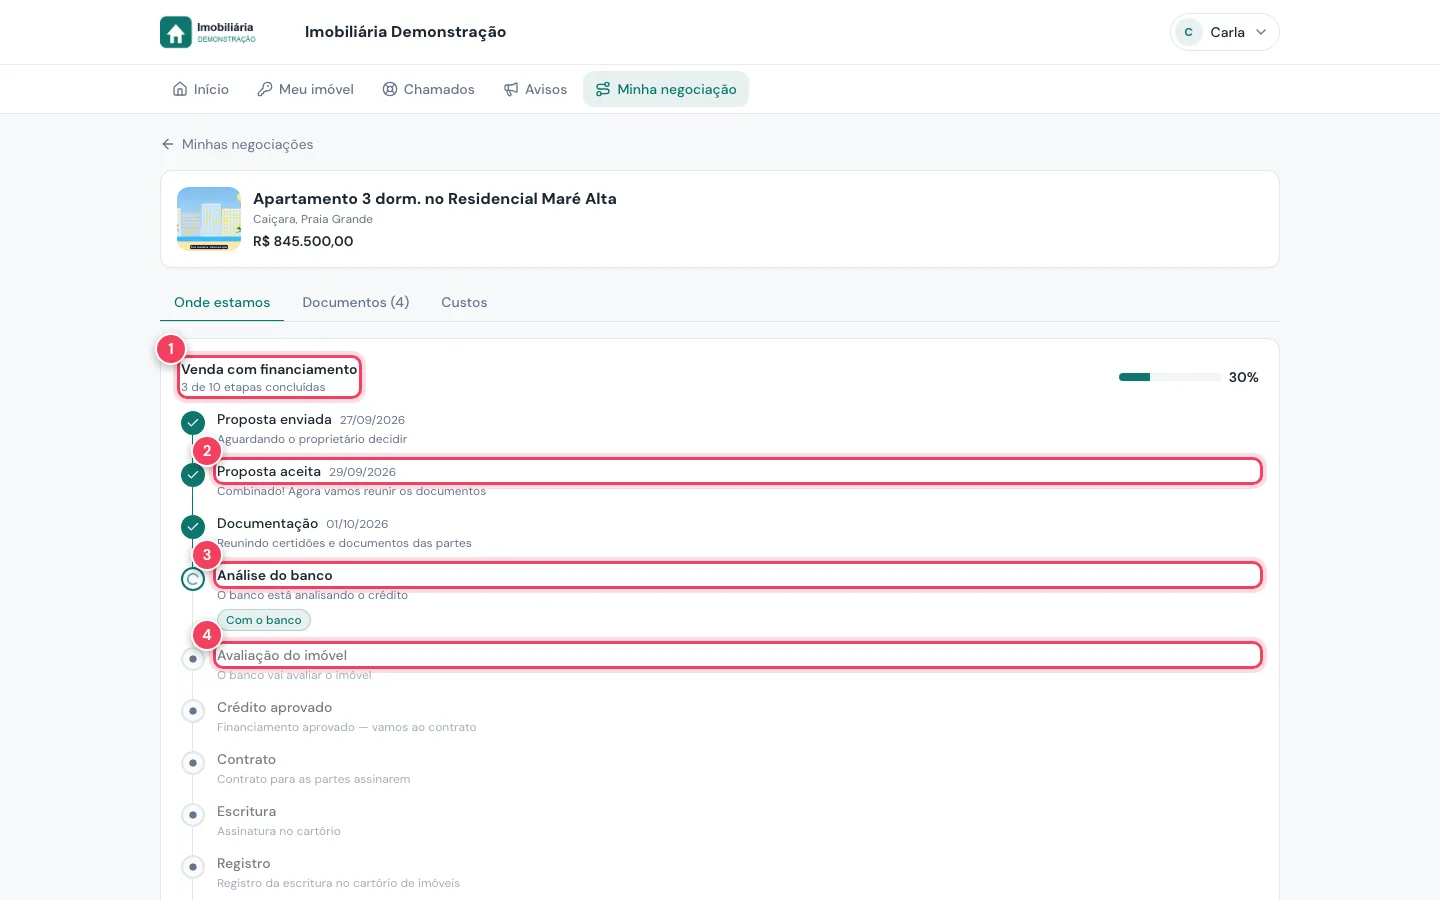Click 'Aguardando o proprietário decidir' description
Screen dimensions: 1440x900
tap(312, 439)
